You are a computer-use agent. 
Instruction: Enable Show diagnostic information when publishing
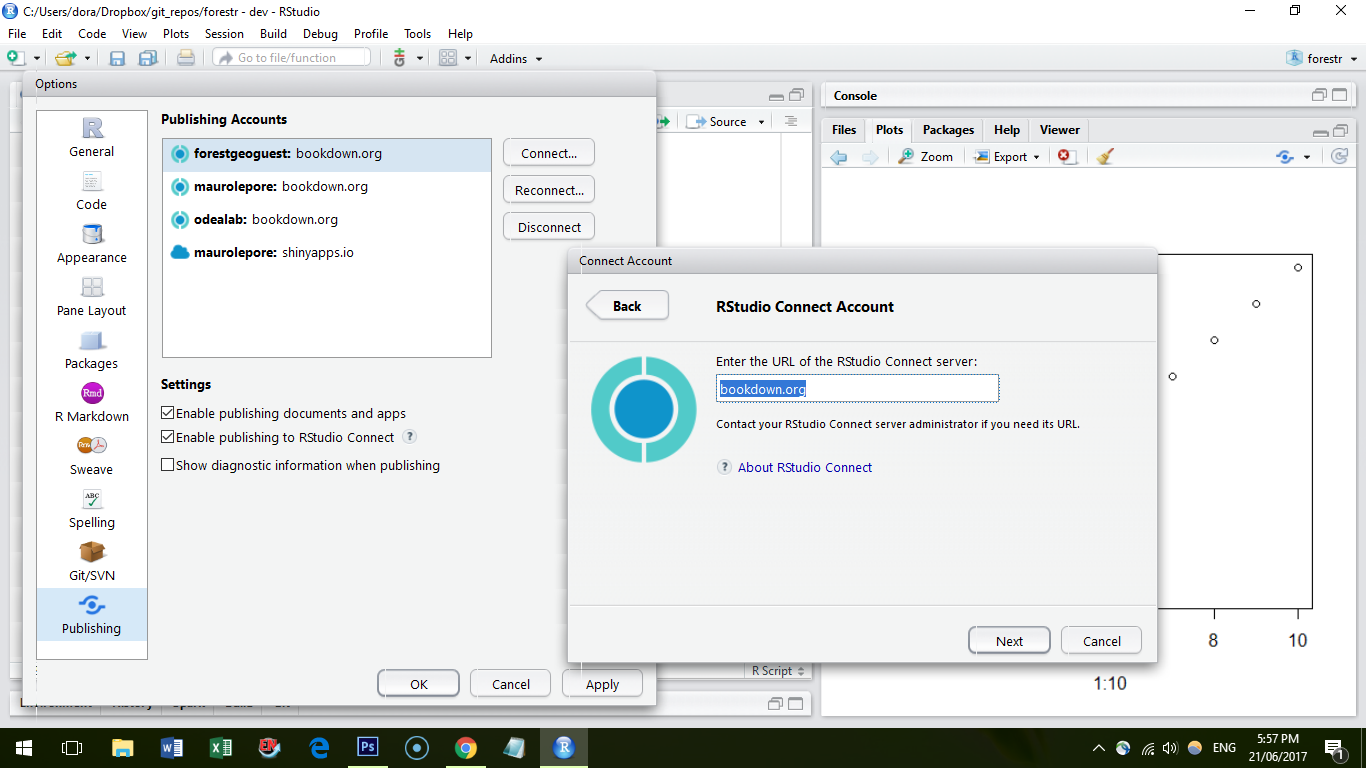click(168, 466)
